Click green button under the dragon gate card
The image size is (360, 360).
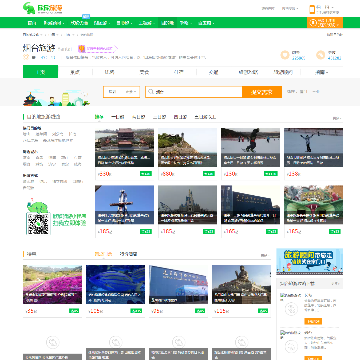coord(335,231)
